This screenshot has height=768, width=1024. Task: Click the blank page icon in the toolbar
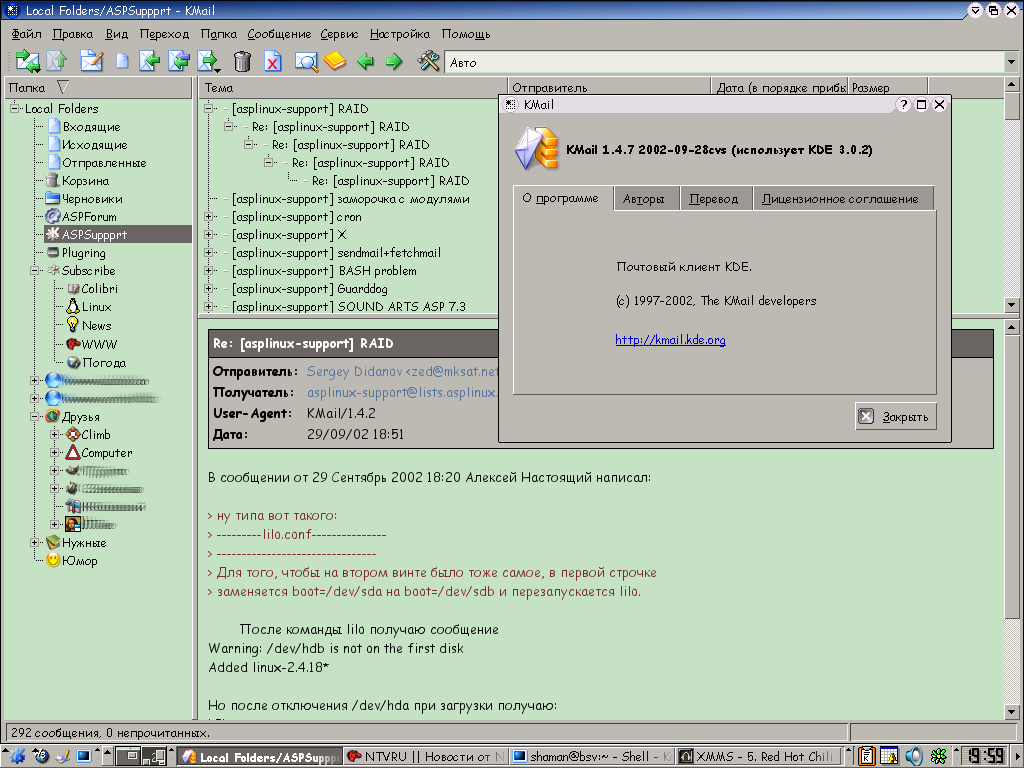coord(122,61)
